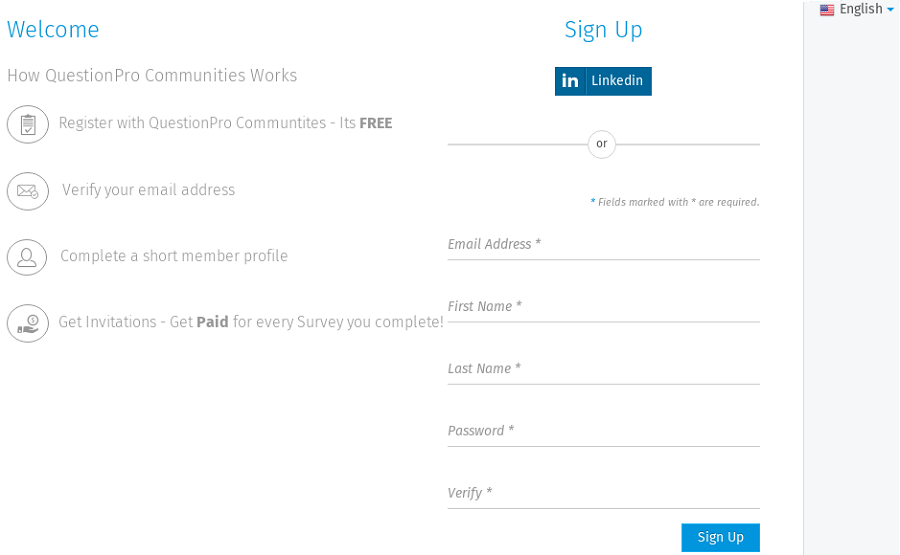Focus the Verify password field
The height and width of the screenshot is (555, 900).
coord(603,493)
